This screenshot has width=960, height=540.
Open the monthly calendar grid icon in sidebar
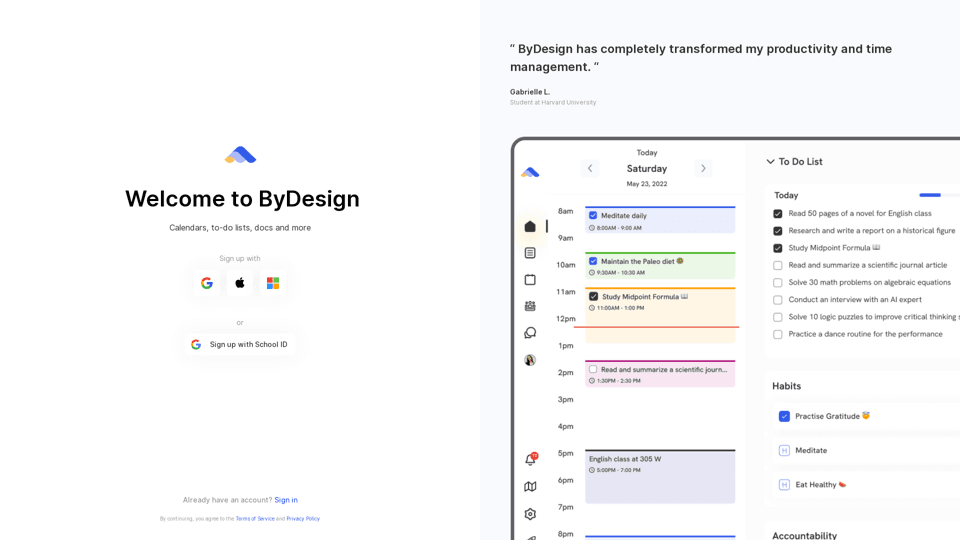coord(530,306)
